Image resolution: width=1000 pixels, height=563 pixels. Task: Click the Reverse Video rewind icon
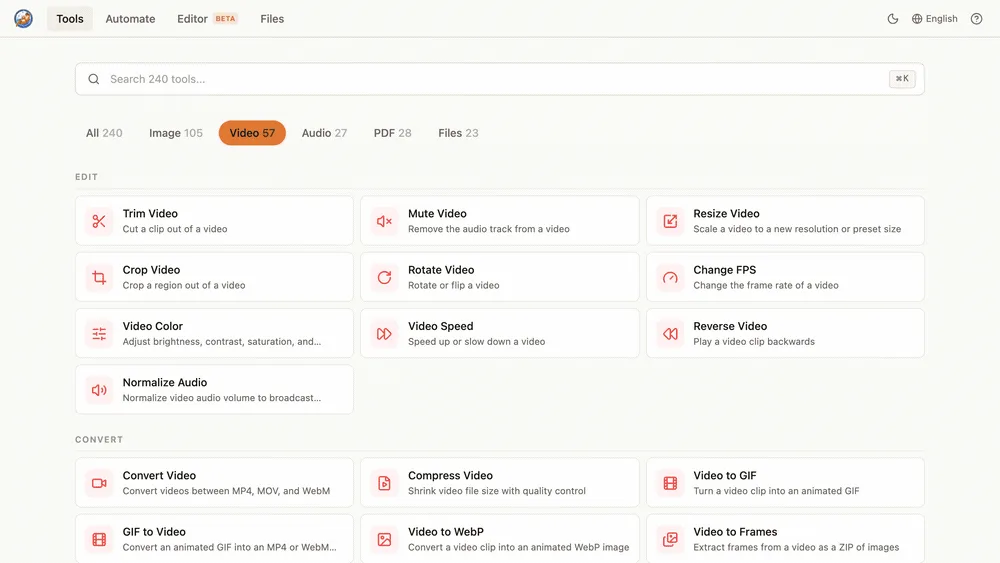(x=670, y=333)
